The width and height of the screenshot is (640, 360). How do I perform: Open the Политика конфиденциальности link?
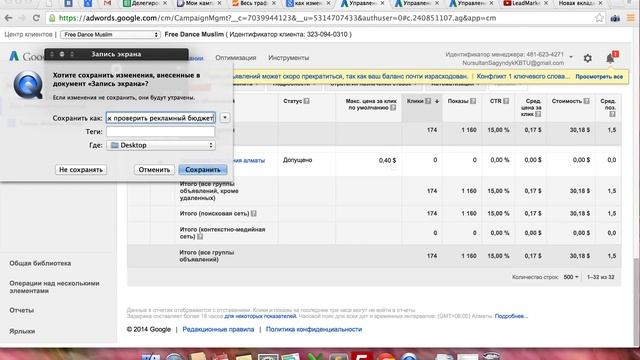tap(313, 329)
